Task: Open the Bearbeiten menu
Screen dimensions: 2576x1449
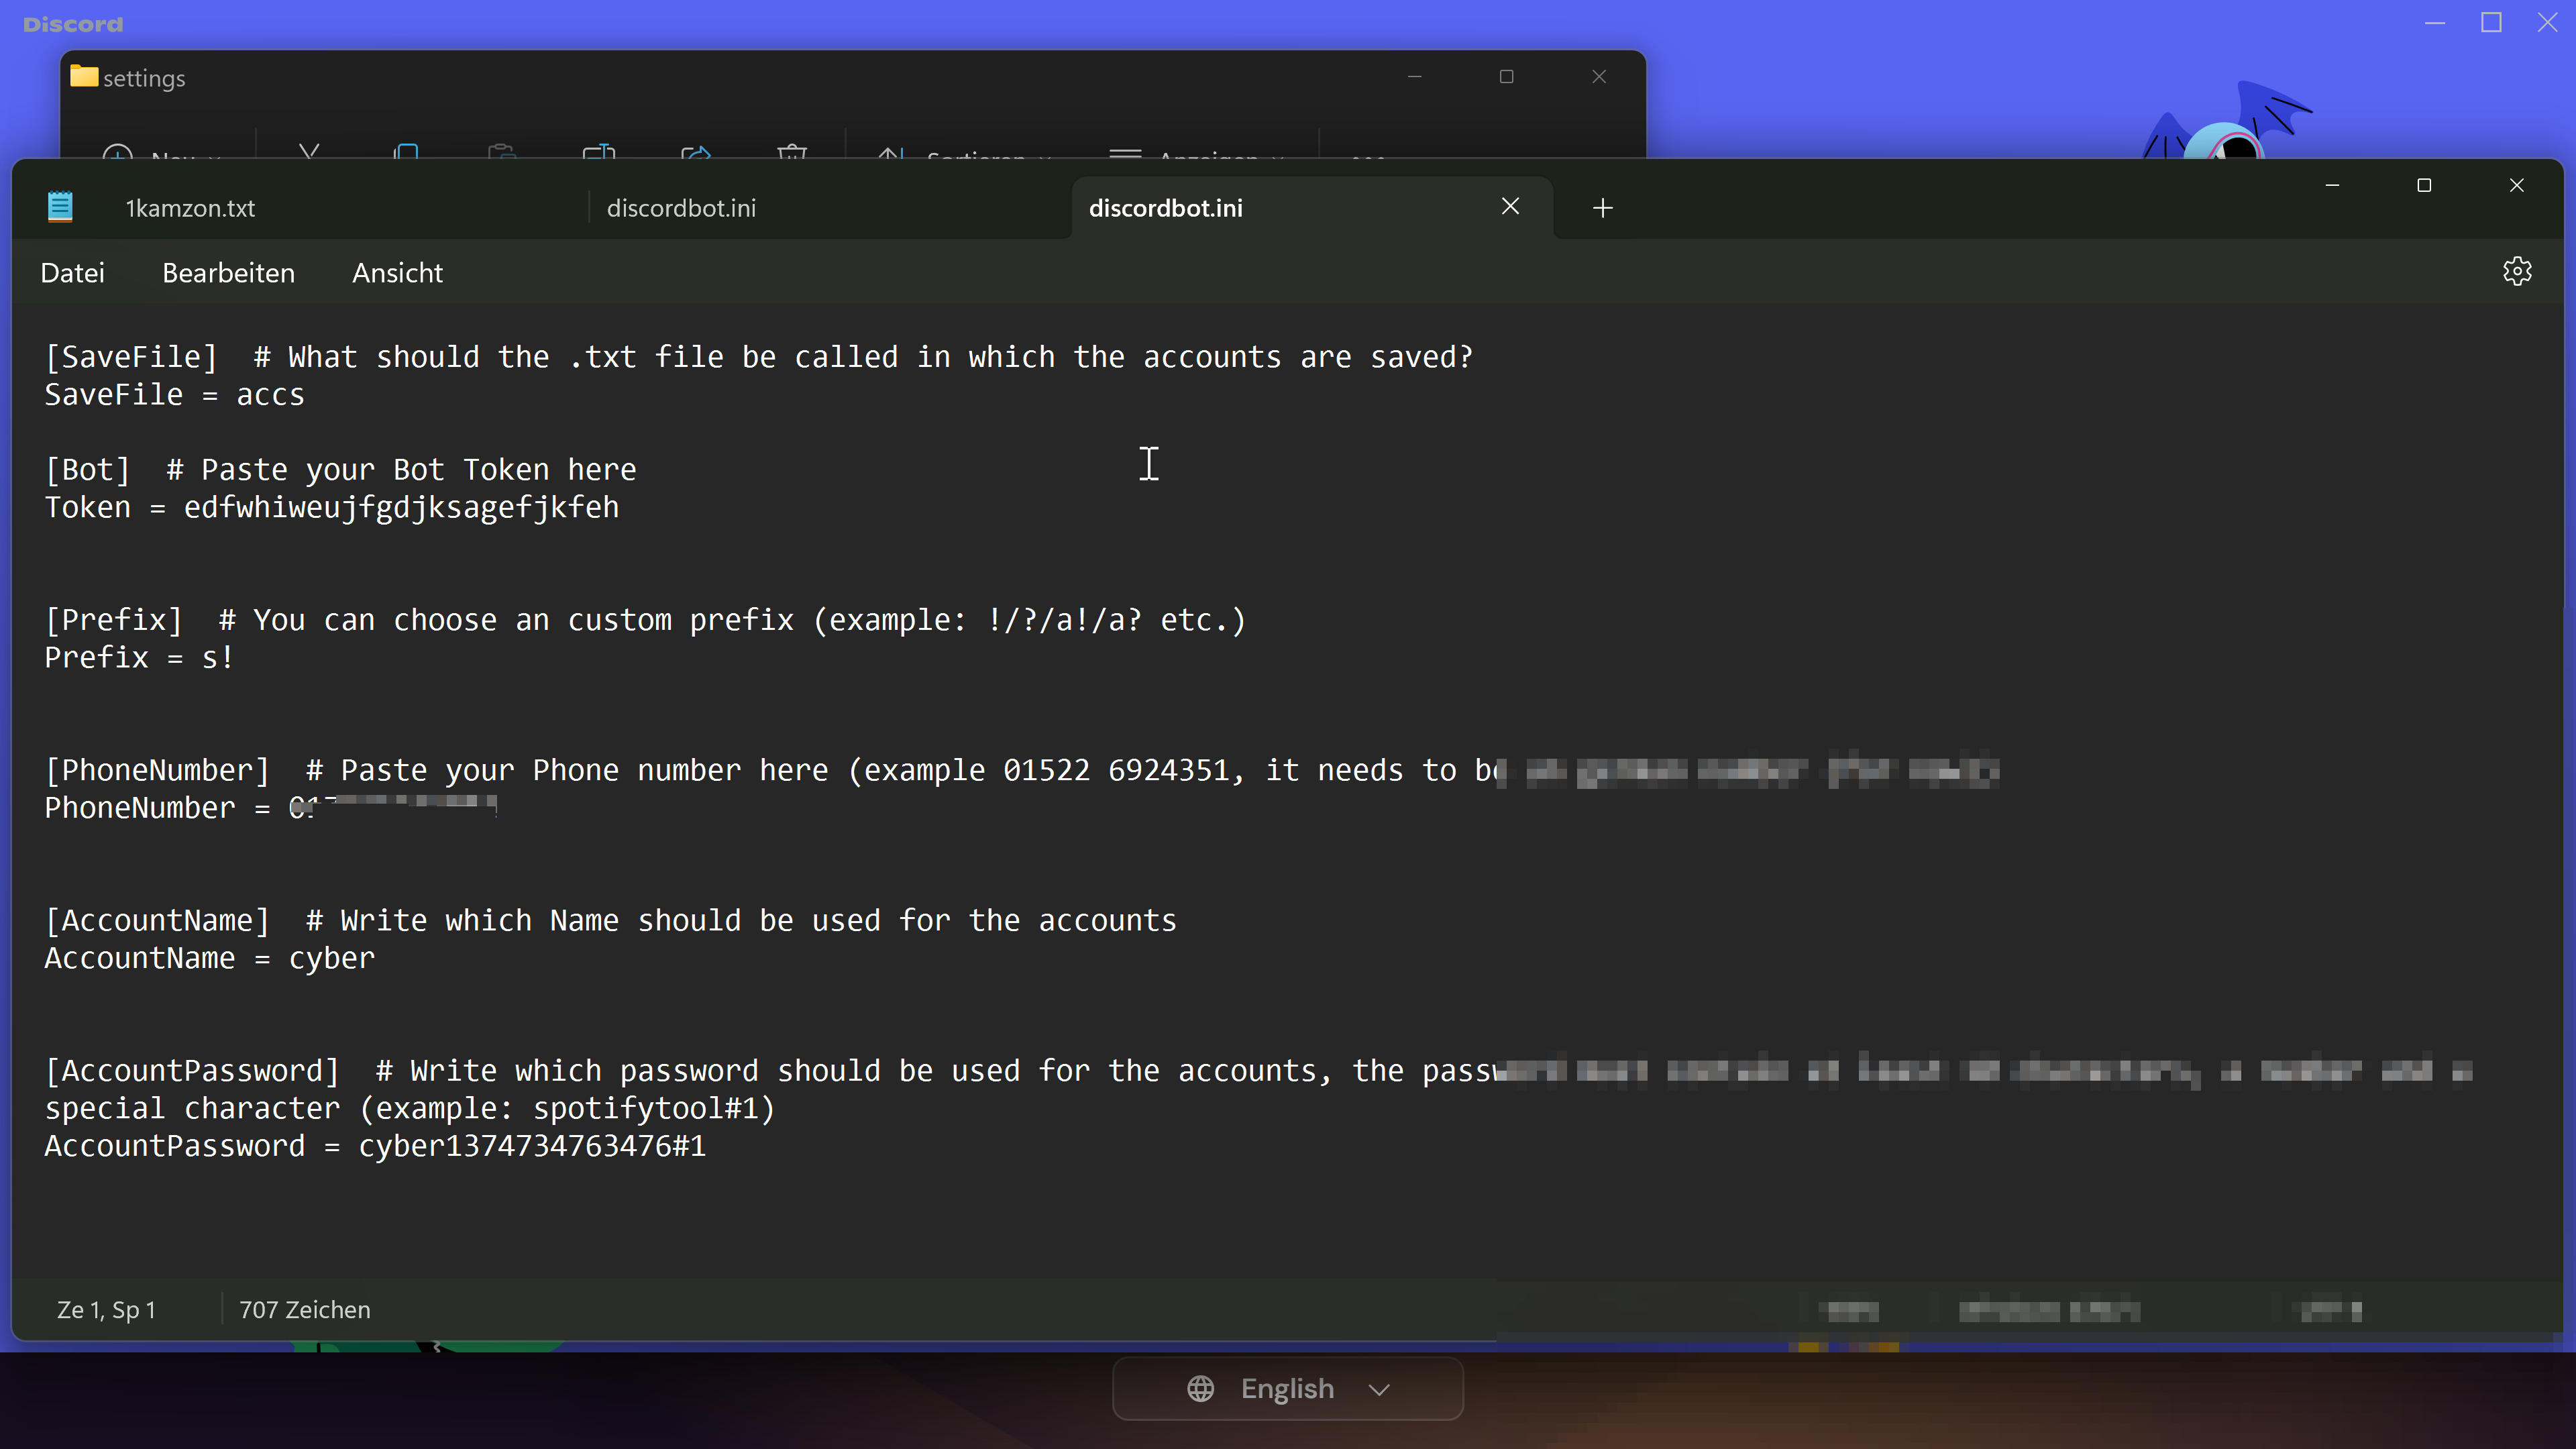Action: point(228,273)
